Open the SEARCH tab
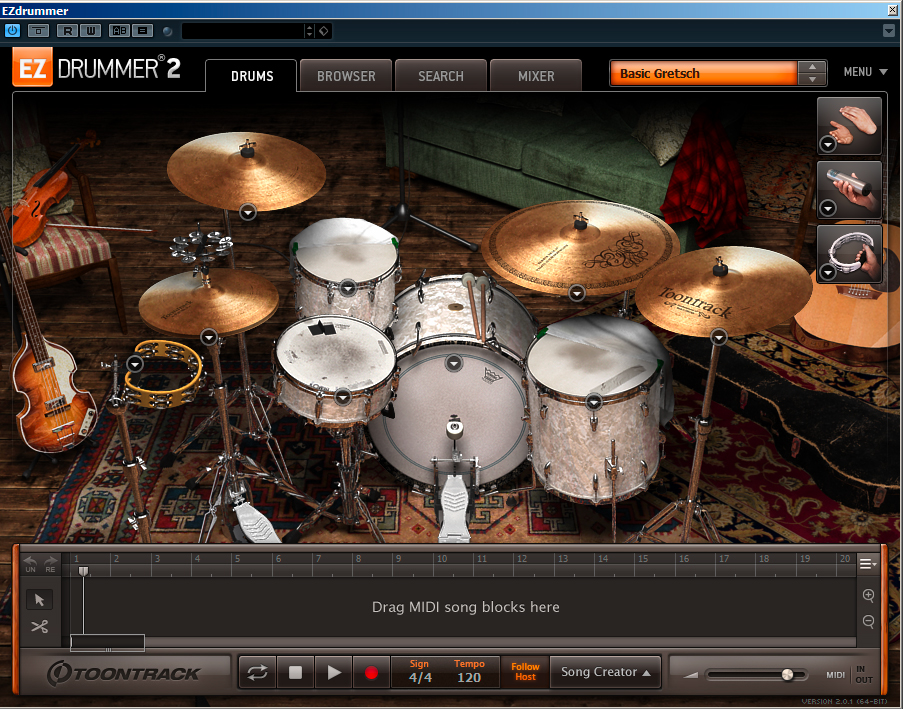Screen dimensions: 903x709 pos(441,76)
